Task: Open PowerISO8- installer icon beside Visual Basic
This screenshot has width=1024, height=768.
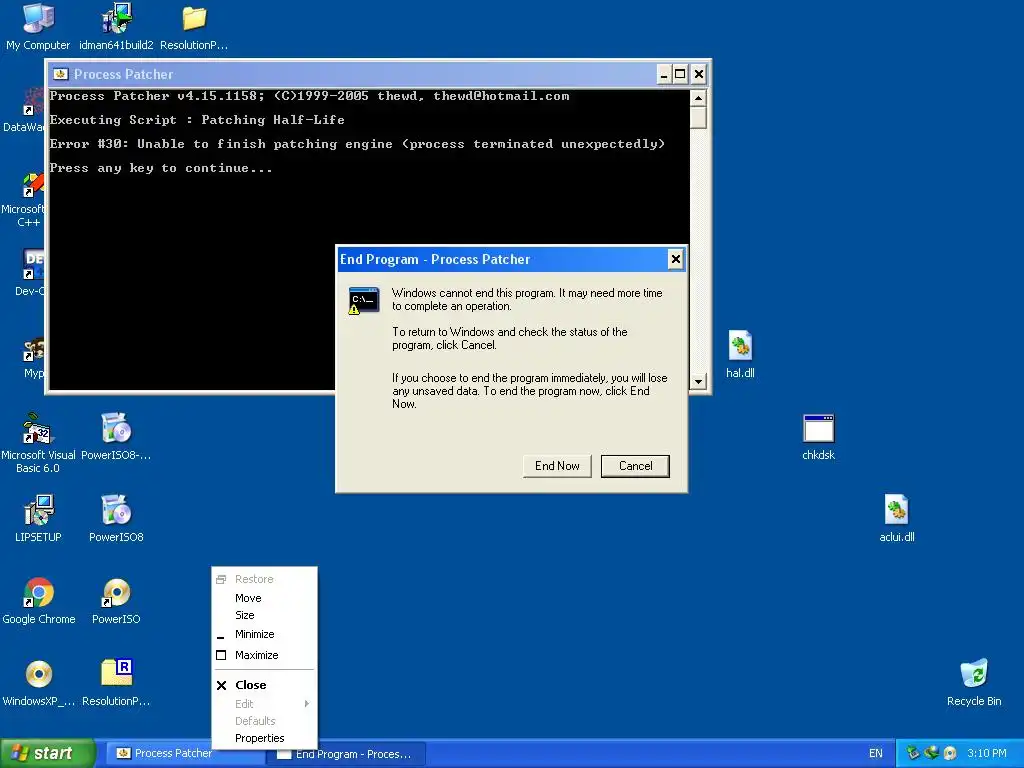Action: coord(116,436)
